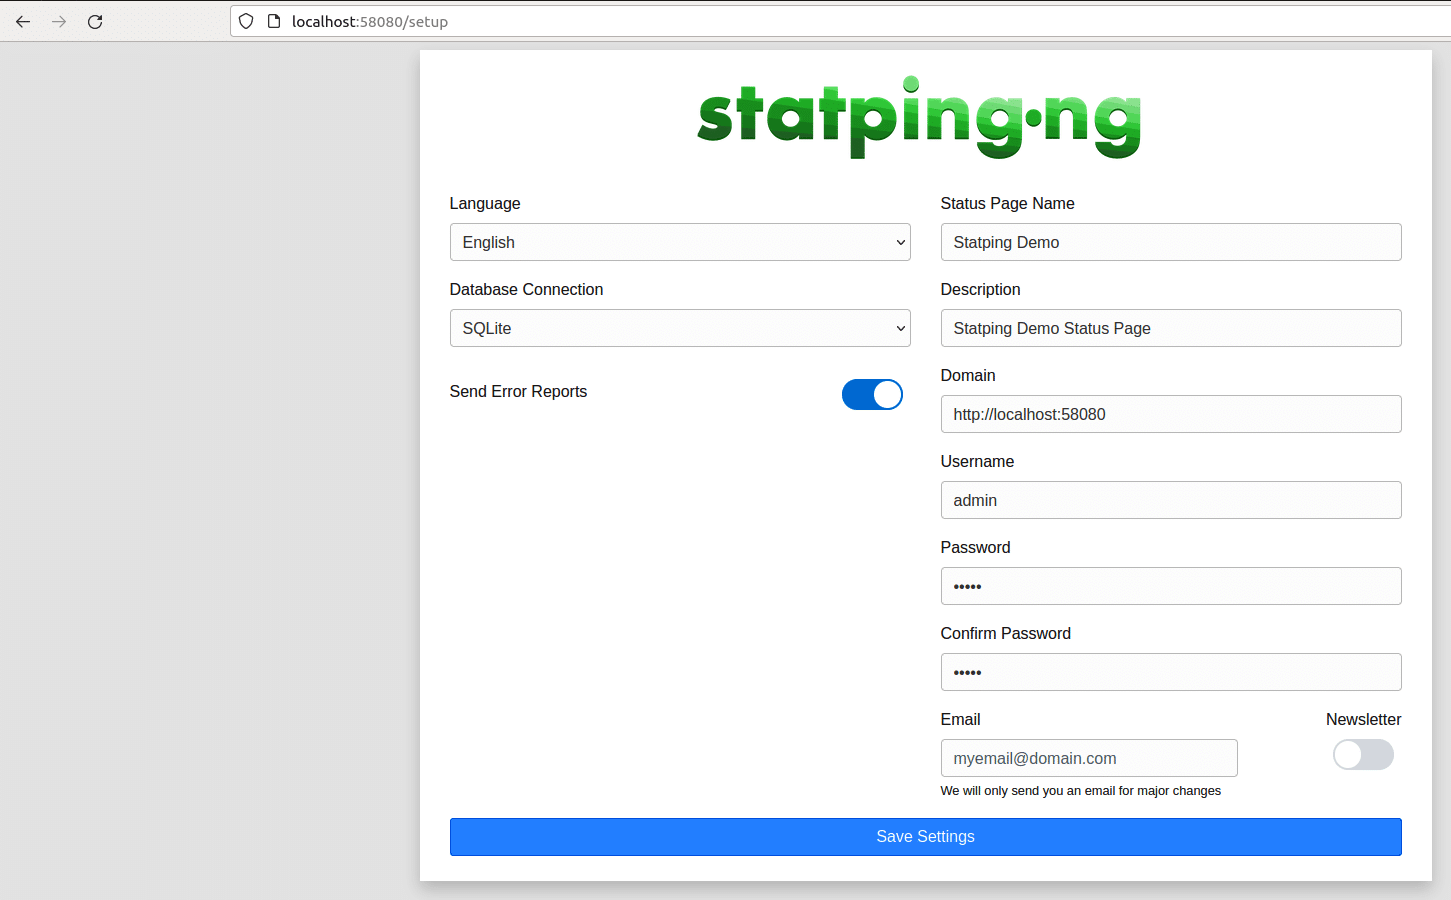Image resolution: width=1451 pixels, height=900 pixels.
Task: Click the Newsletter label
Action: coord(1363,719)
